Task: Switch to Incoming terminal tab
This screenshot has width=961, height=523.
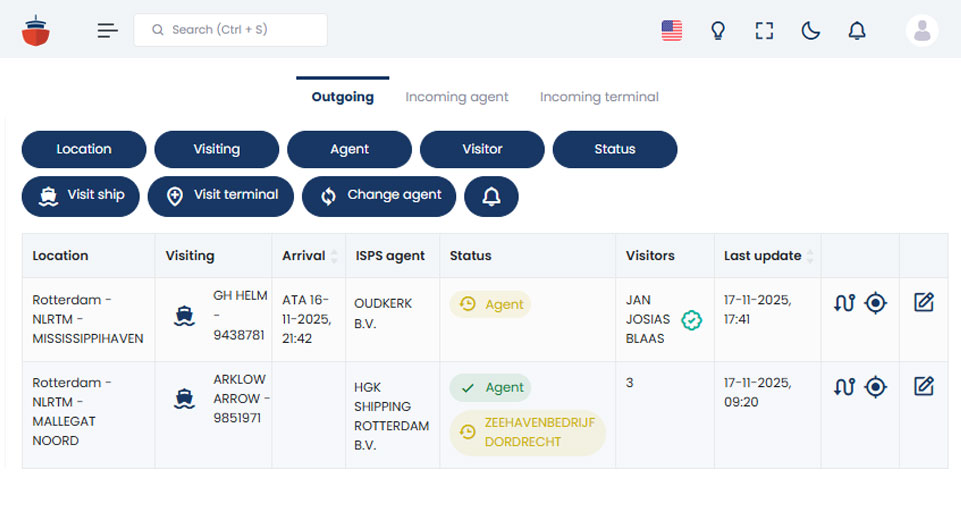Action: point(599,97)
